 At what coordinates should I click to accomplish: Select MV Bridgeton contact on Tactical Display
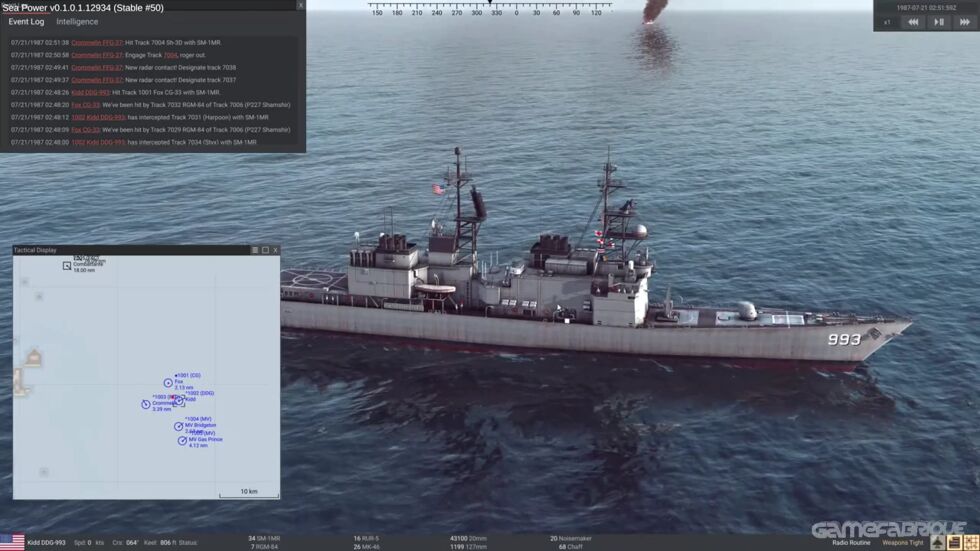coord(178,426)
